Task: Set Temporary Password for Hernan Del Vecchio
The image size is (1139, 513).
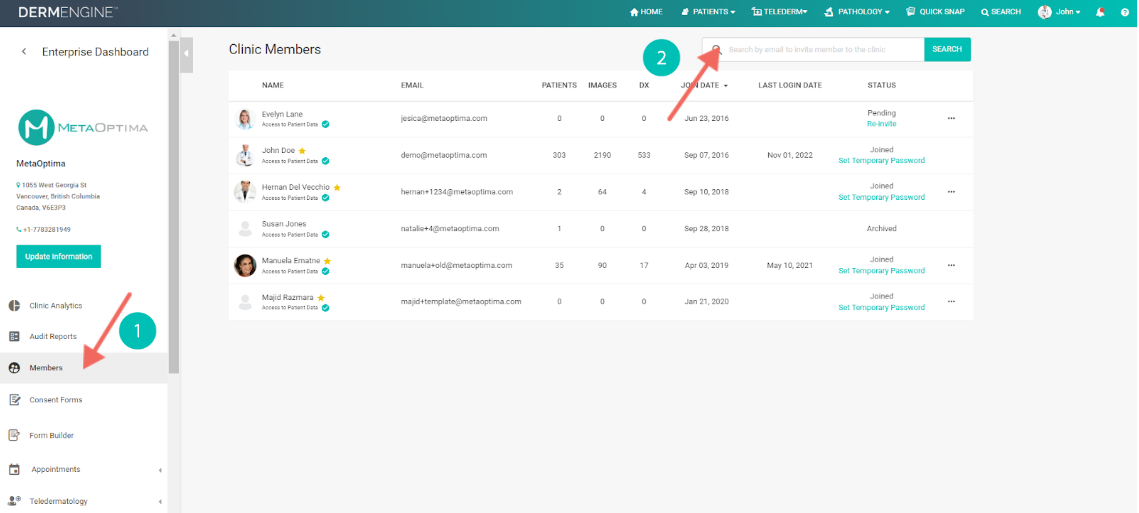Action: [882, 198]
